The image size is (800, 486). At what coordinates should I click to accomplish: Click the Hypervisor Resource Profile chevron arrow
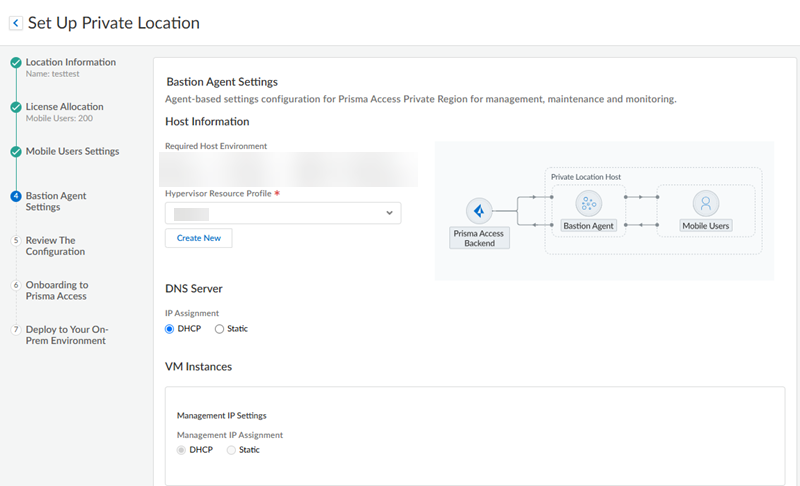coord(389,213)
